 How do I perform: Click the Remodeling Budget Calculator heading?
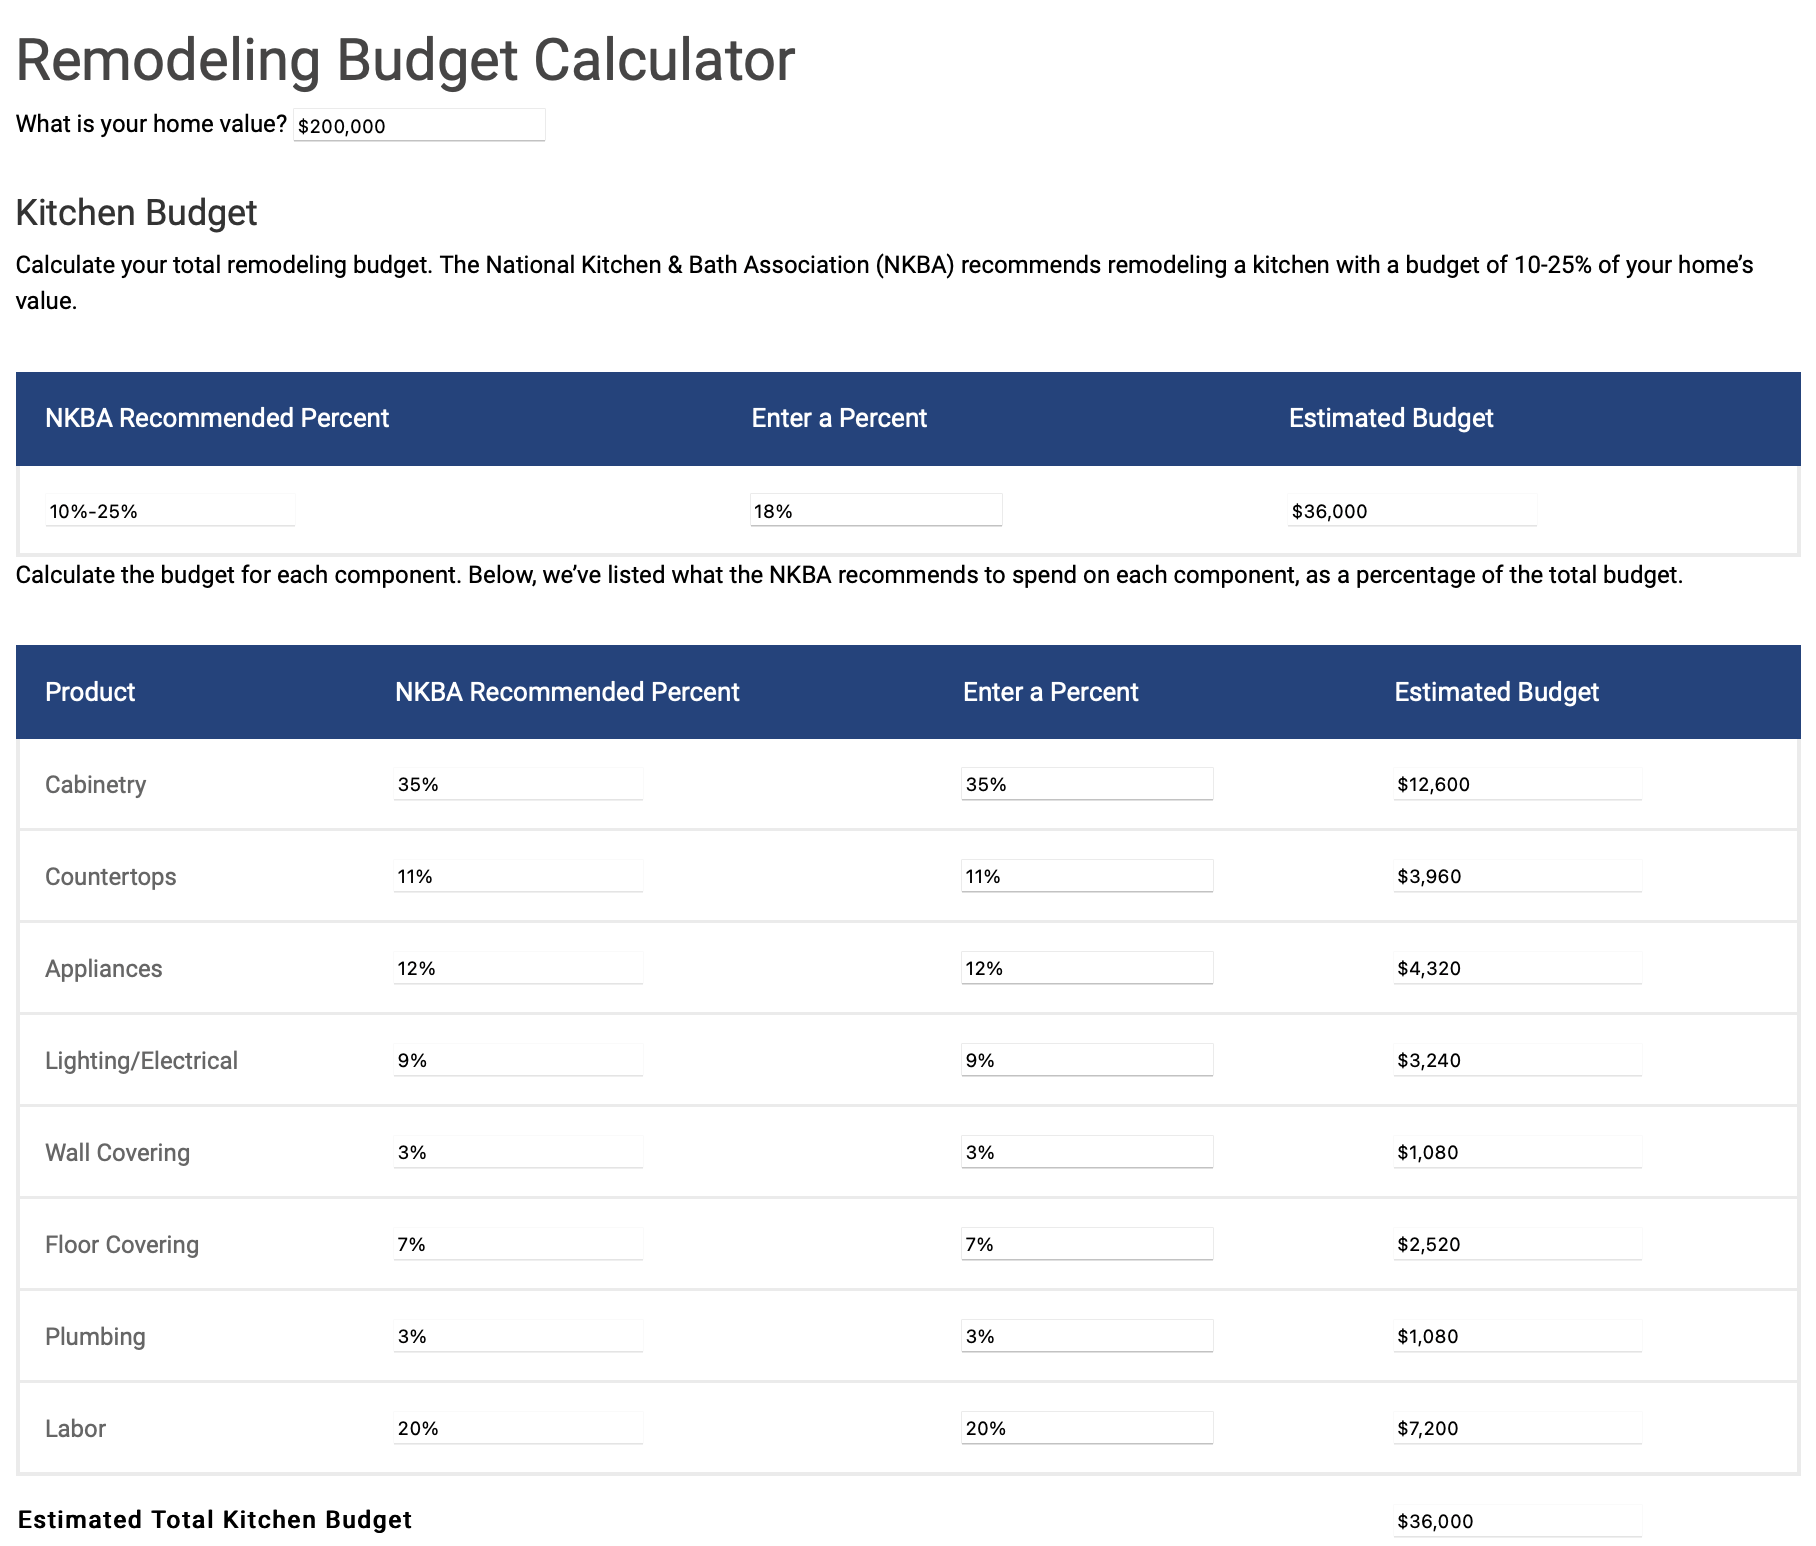(x=405, y=60)
